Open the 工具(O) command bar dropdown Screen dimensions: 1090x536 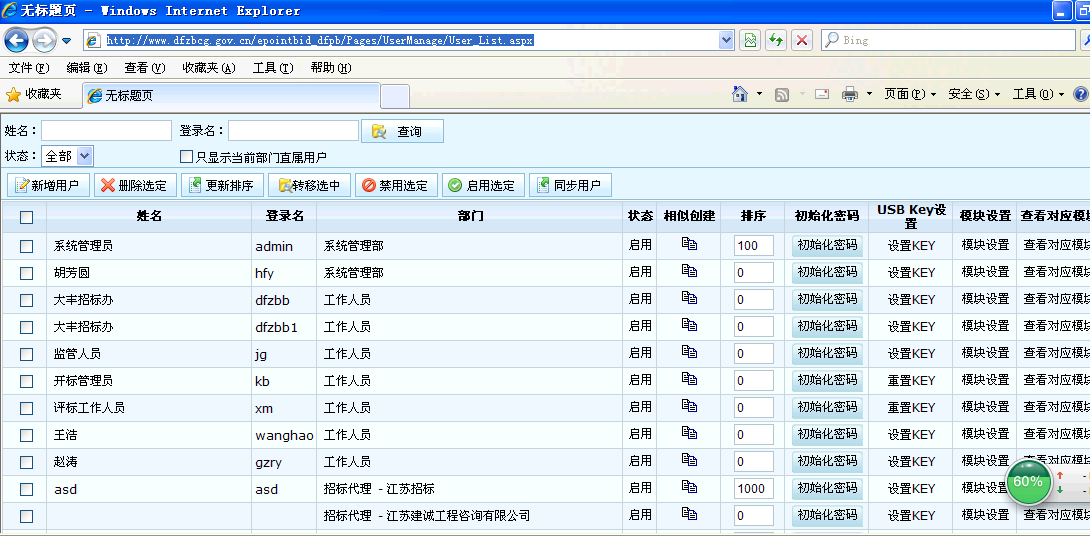[x=1039, y=94]
